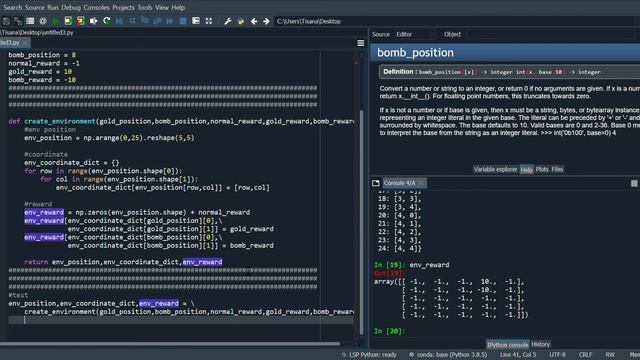Click the def create_environment line in editor

[181, 121]
